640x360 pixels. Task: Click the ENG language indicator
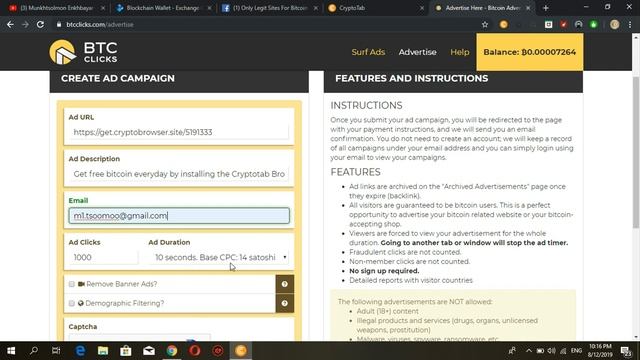576,351
